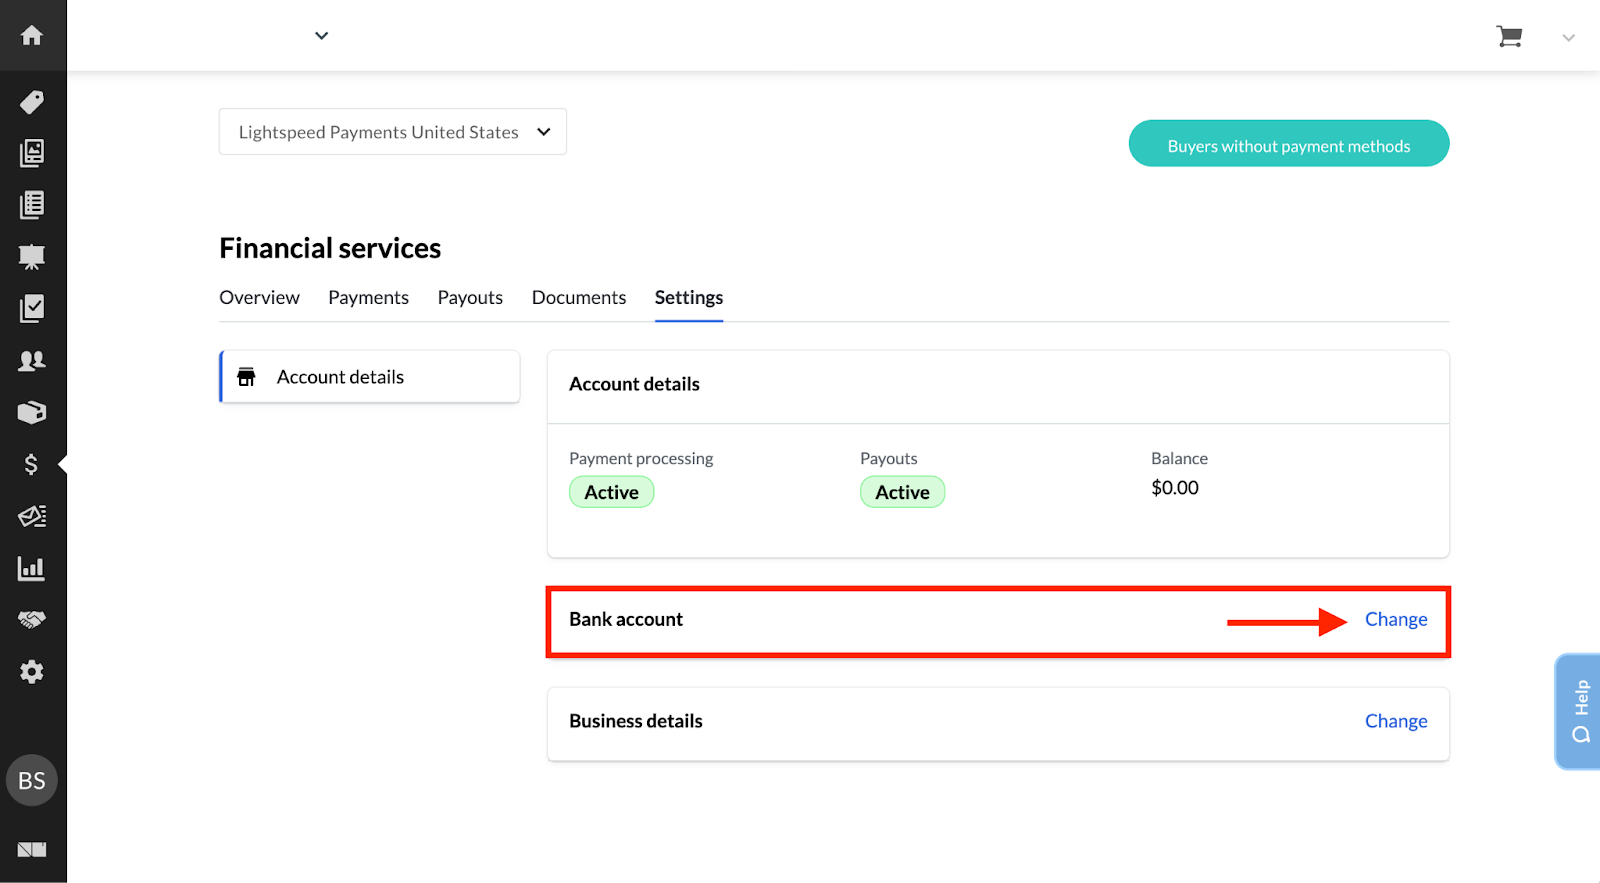
Task: Switch to the Payouts tab
Action: pos(470,298)
